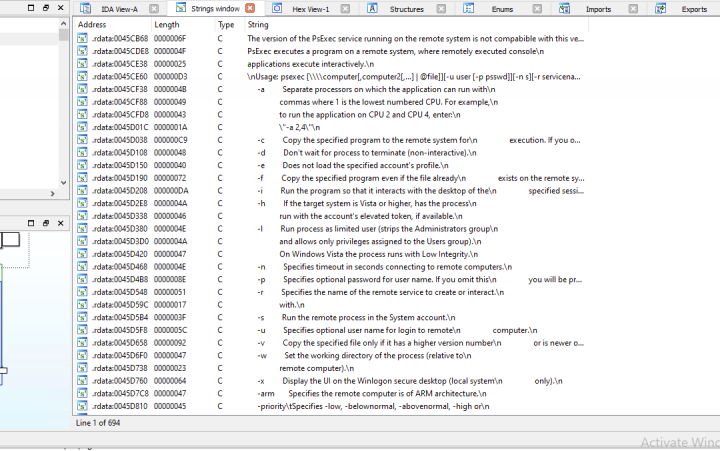Open the Enums tab
Screen dimensions: 720x451
point(502,9)
